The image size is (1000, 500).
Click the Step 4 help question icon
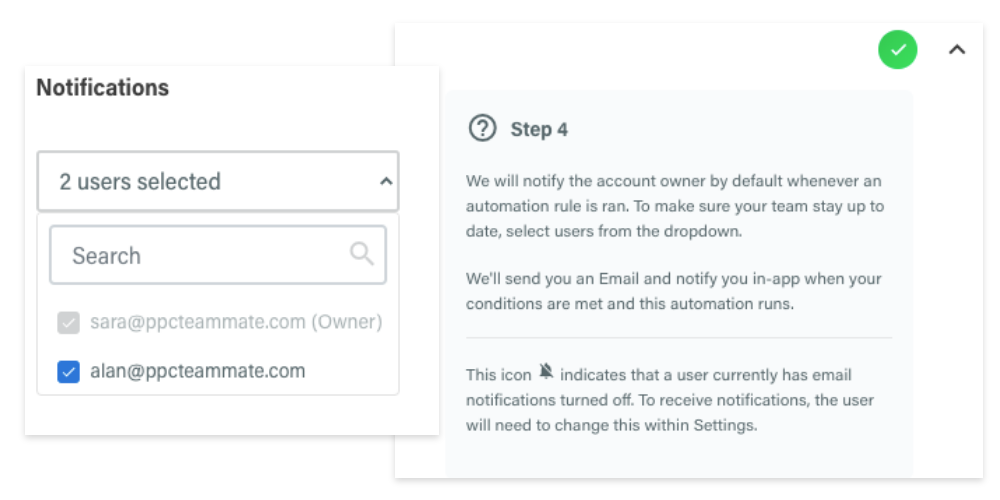click(482, 128)
